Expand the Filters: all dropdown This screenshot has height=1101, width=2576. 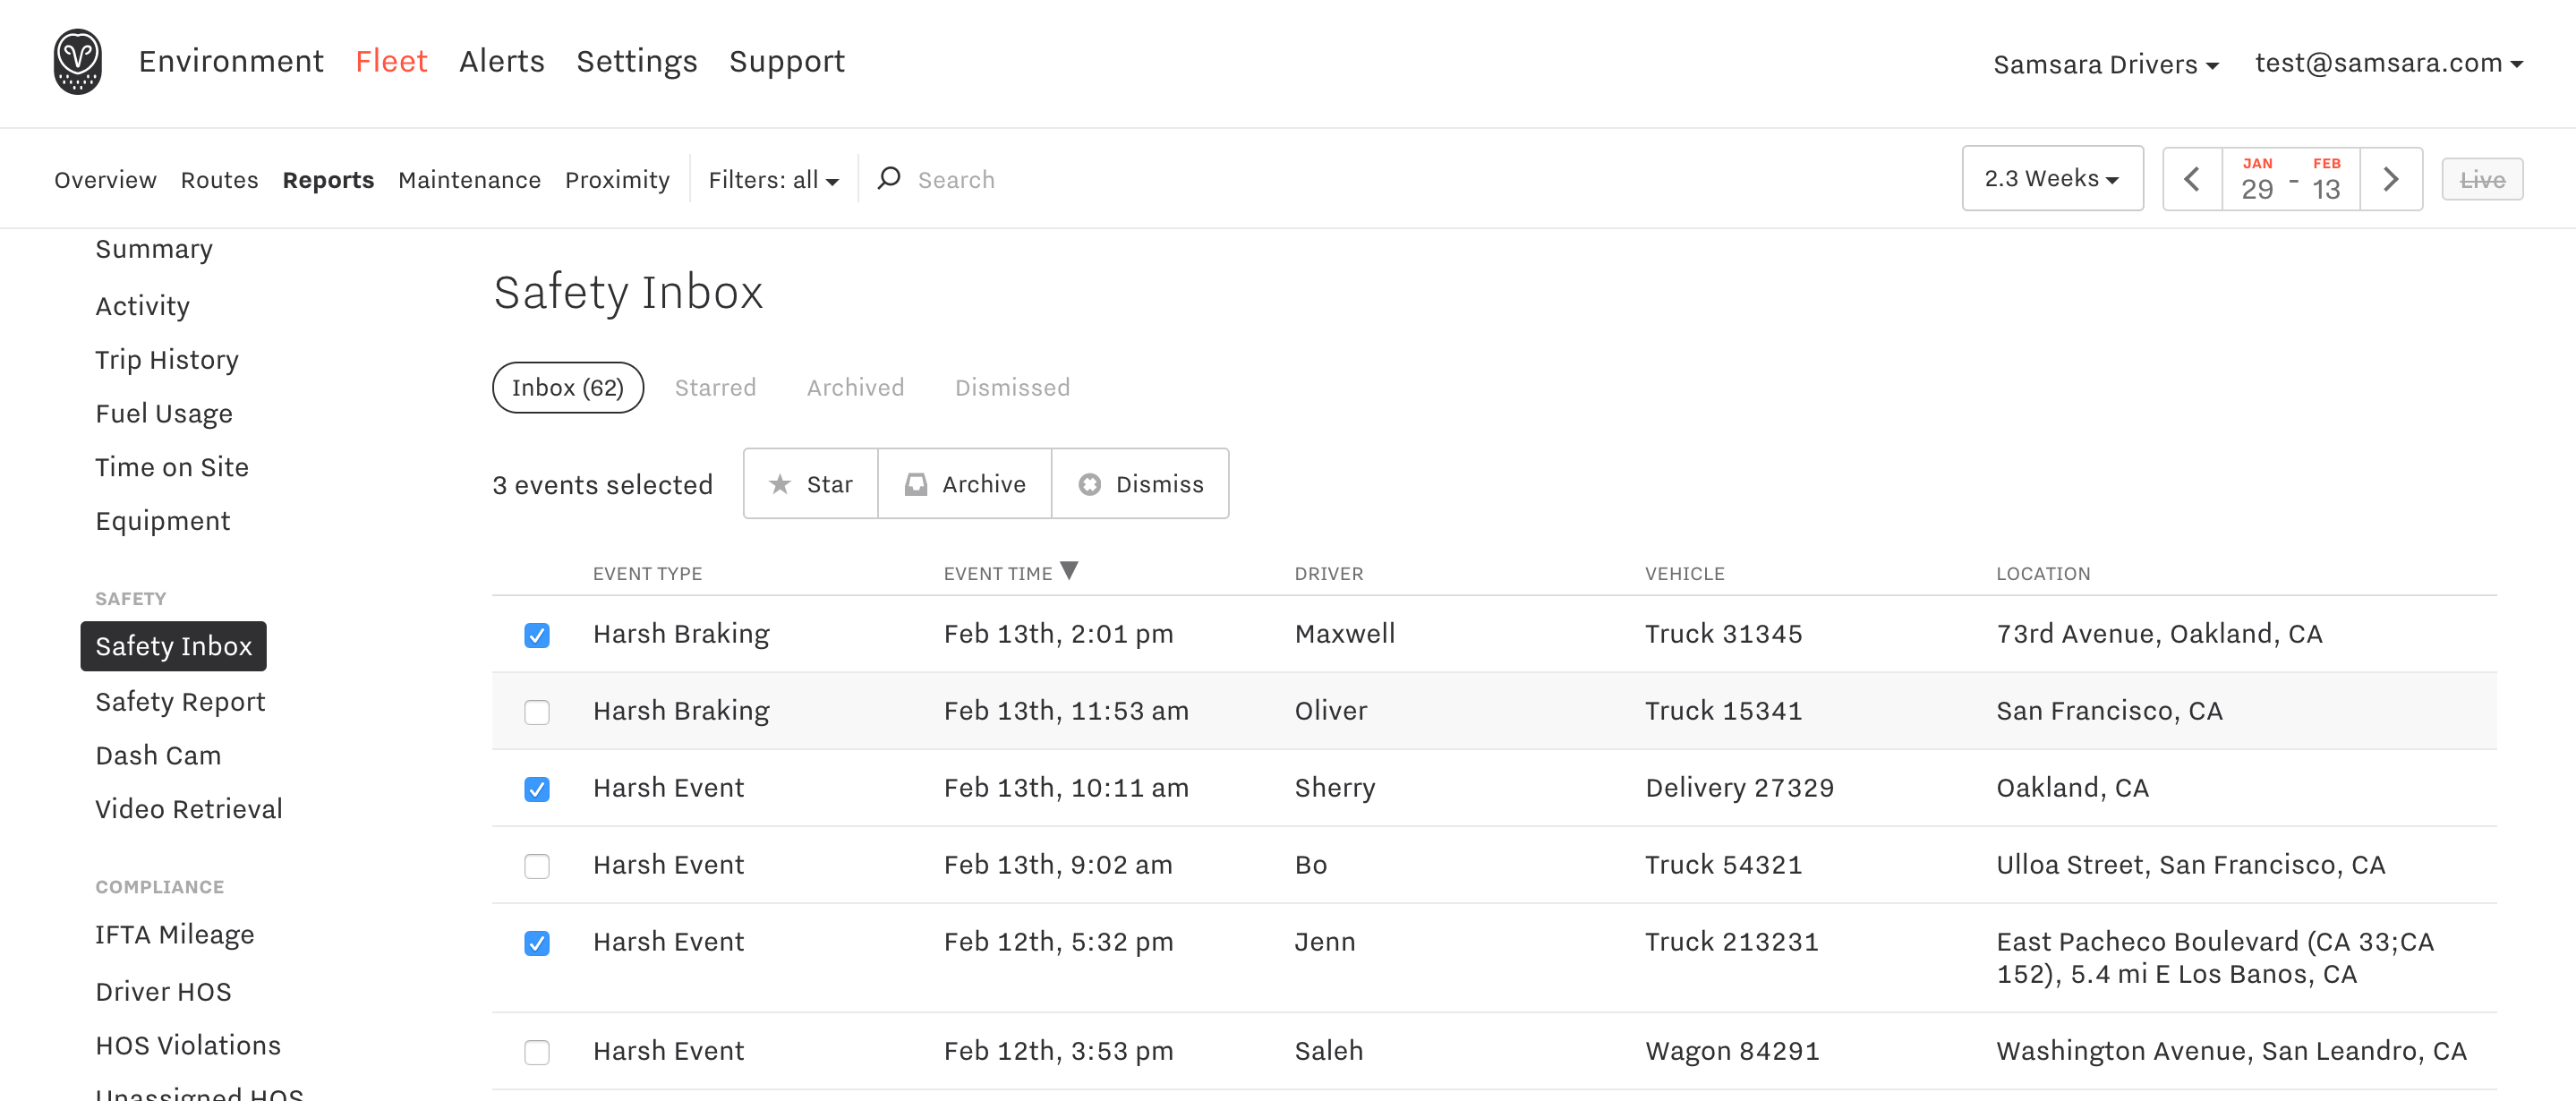pyautogui.click(x=773, y=180)
